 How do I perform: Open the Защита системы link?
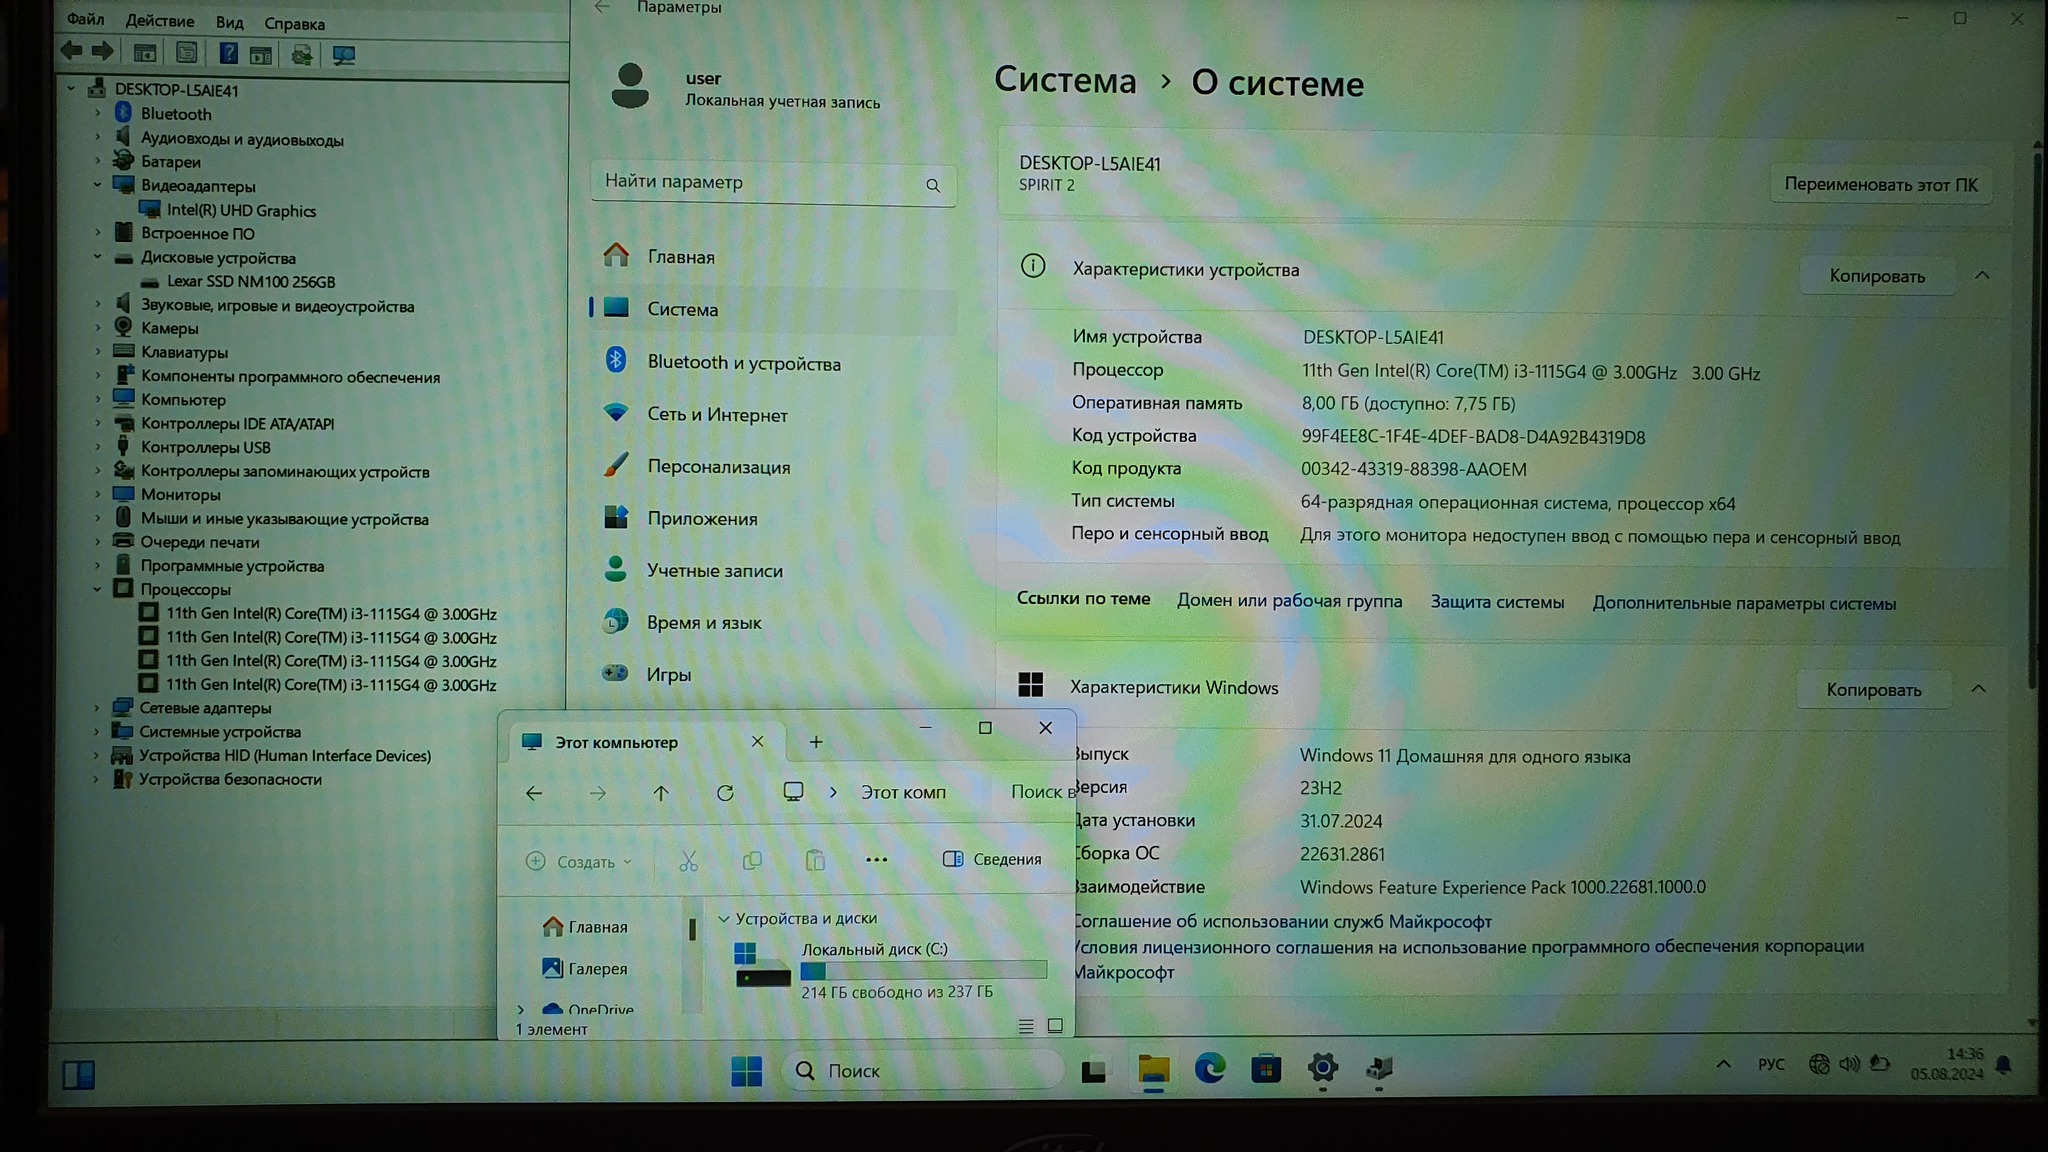(x=1497, y=602)
